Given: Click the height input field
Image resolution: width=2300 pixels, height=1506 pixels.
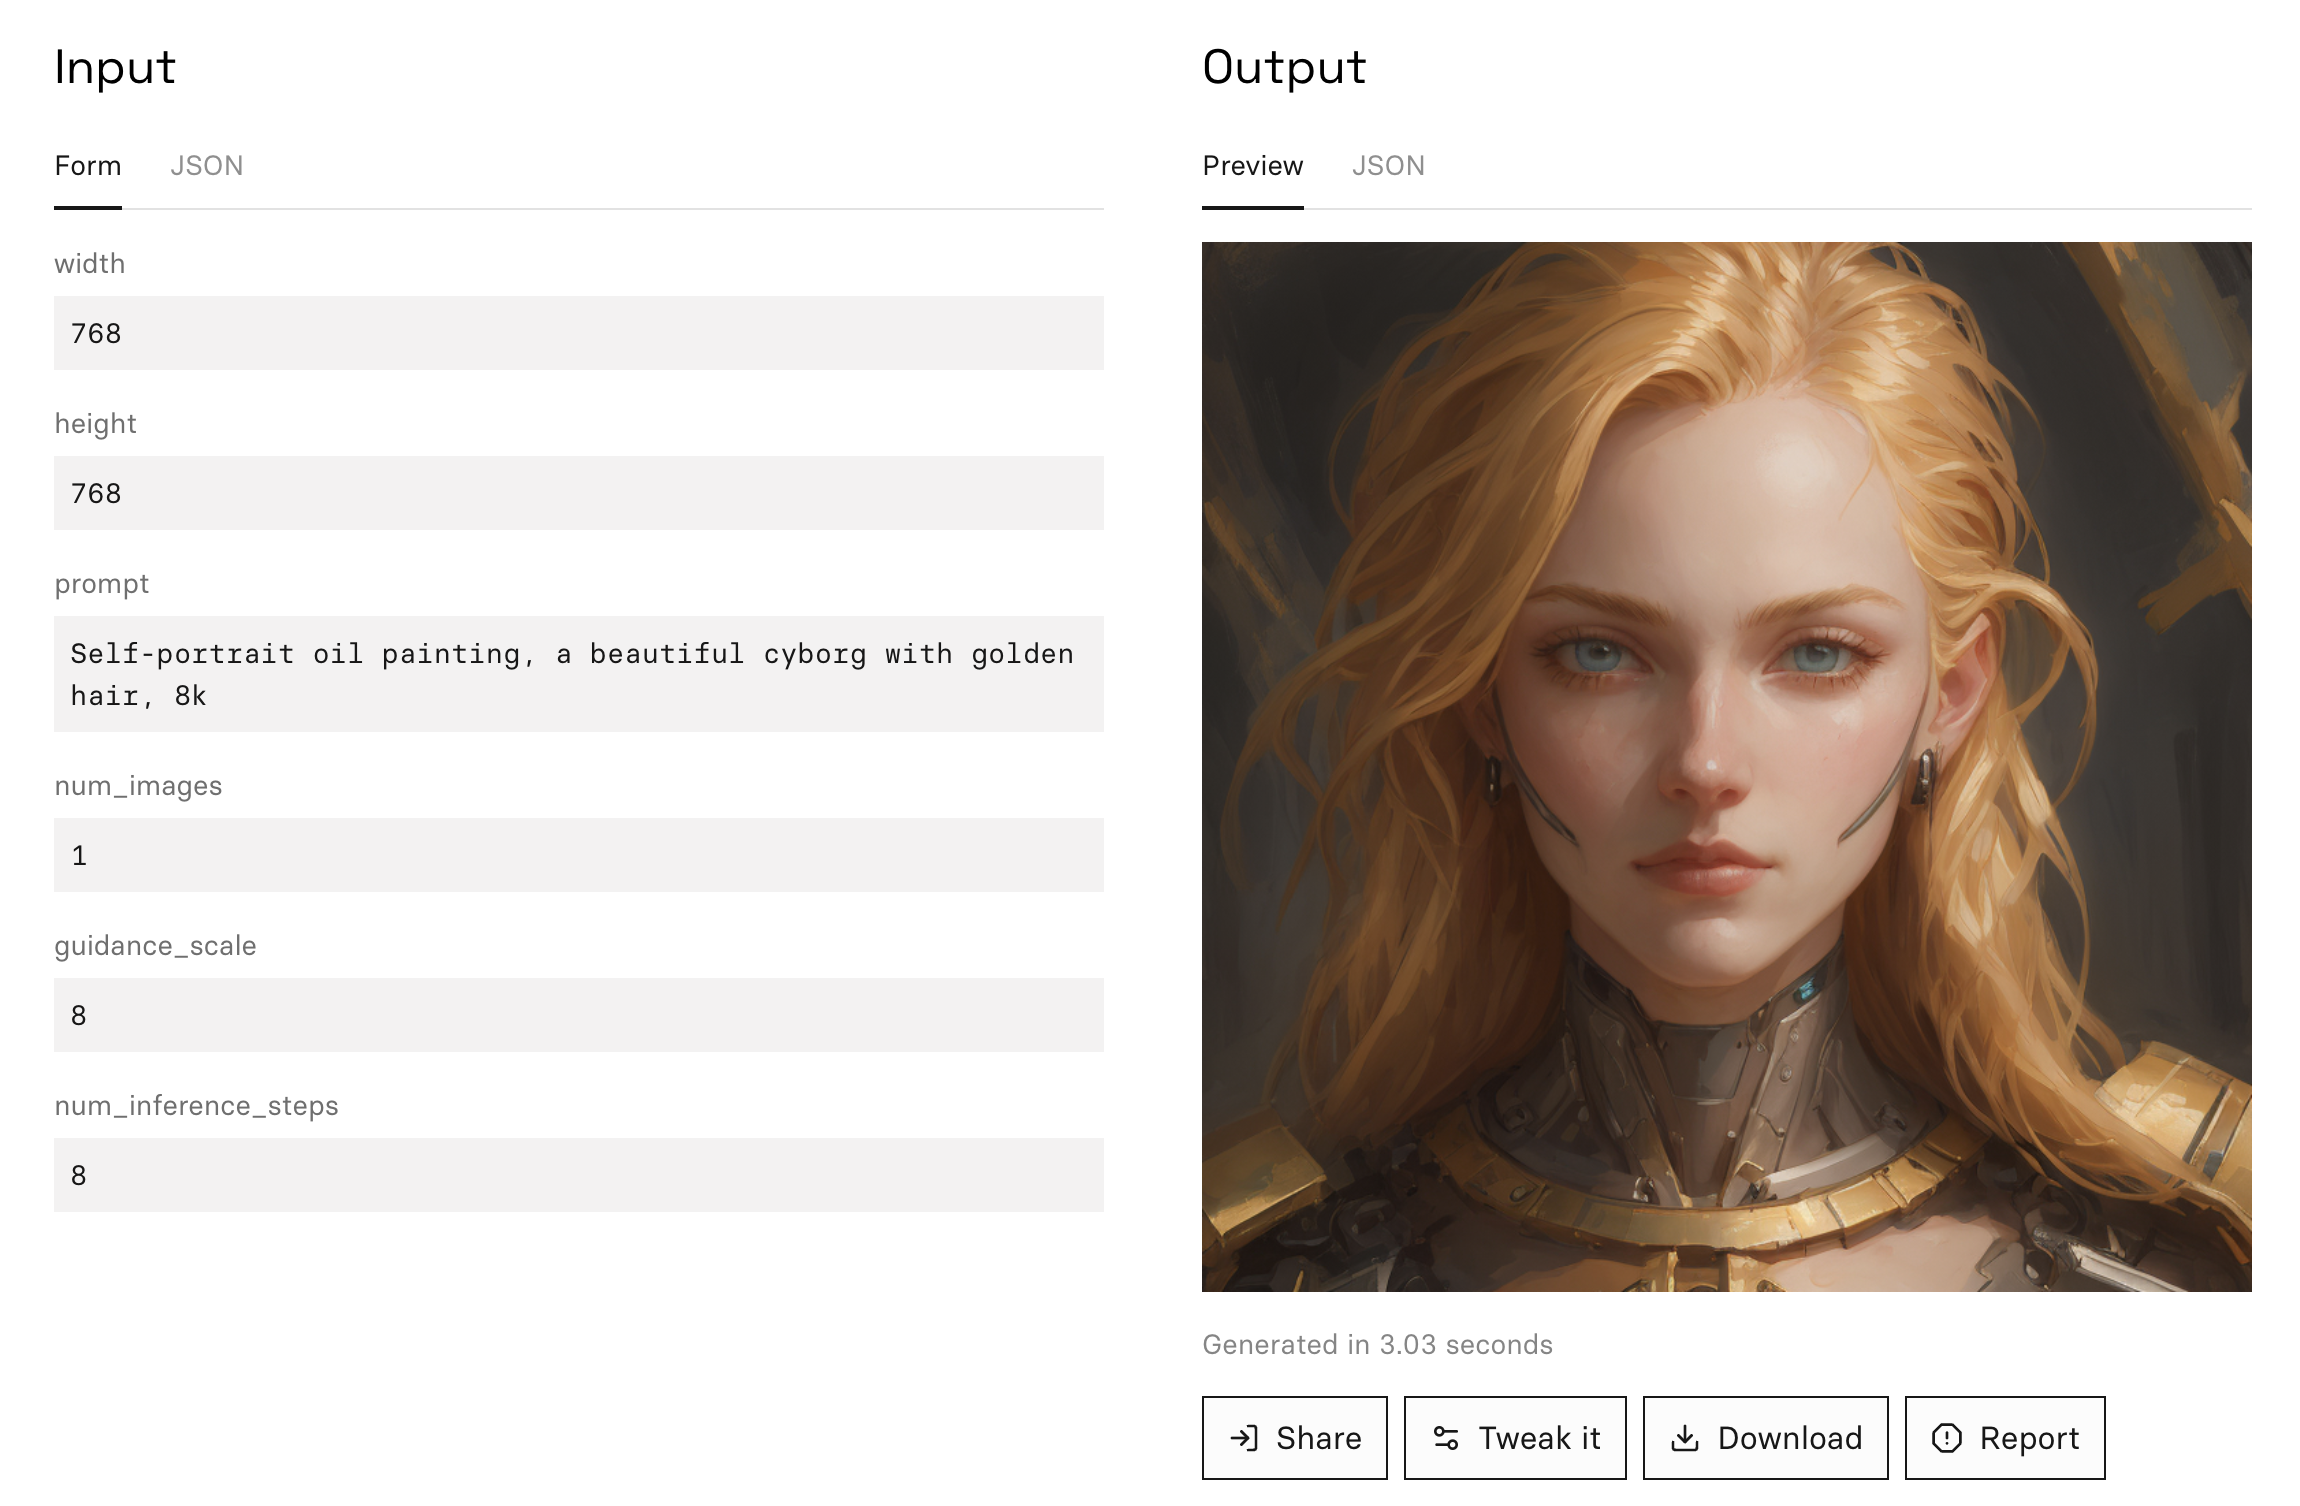Looking at the screenshot, I should pyautogui.click(x=578, y=493).
